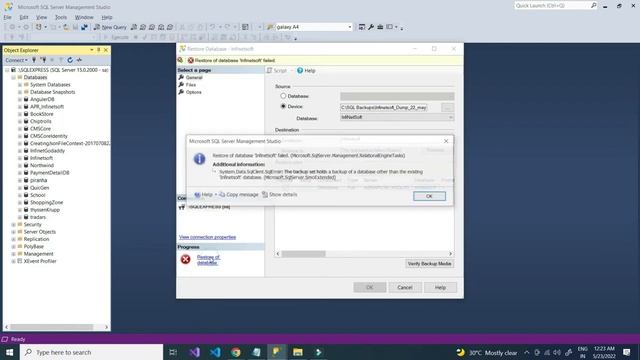This screenshot has width=640, height=360.
Task: Click the blue information icon in error dialog
Action: click(199, 159)
